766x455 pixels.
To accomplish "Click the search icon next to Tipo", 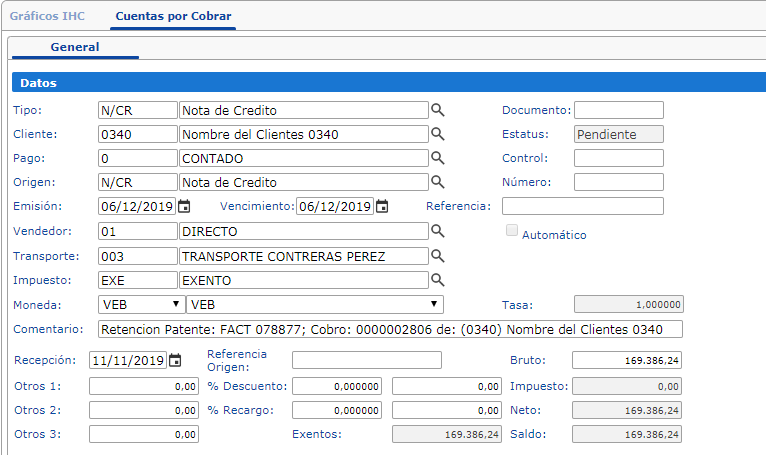I will click(x=437, y=110).
